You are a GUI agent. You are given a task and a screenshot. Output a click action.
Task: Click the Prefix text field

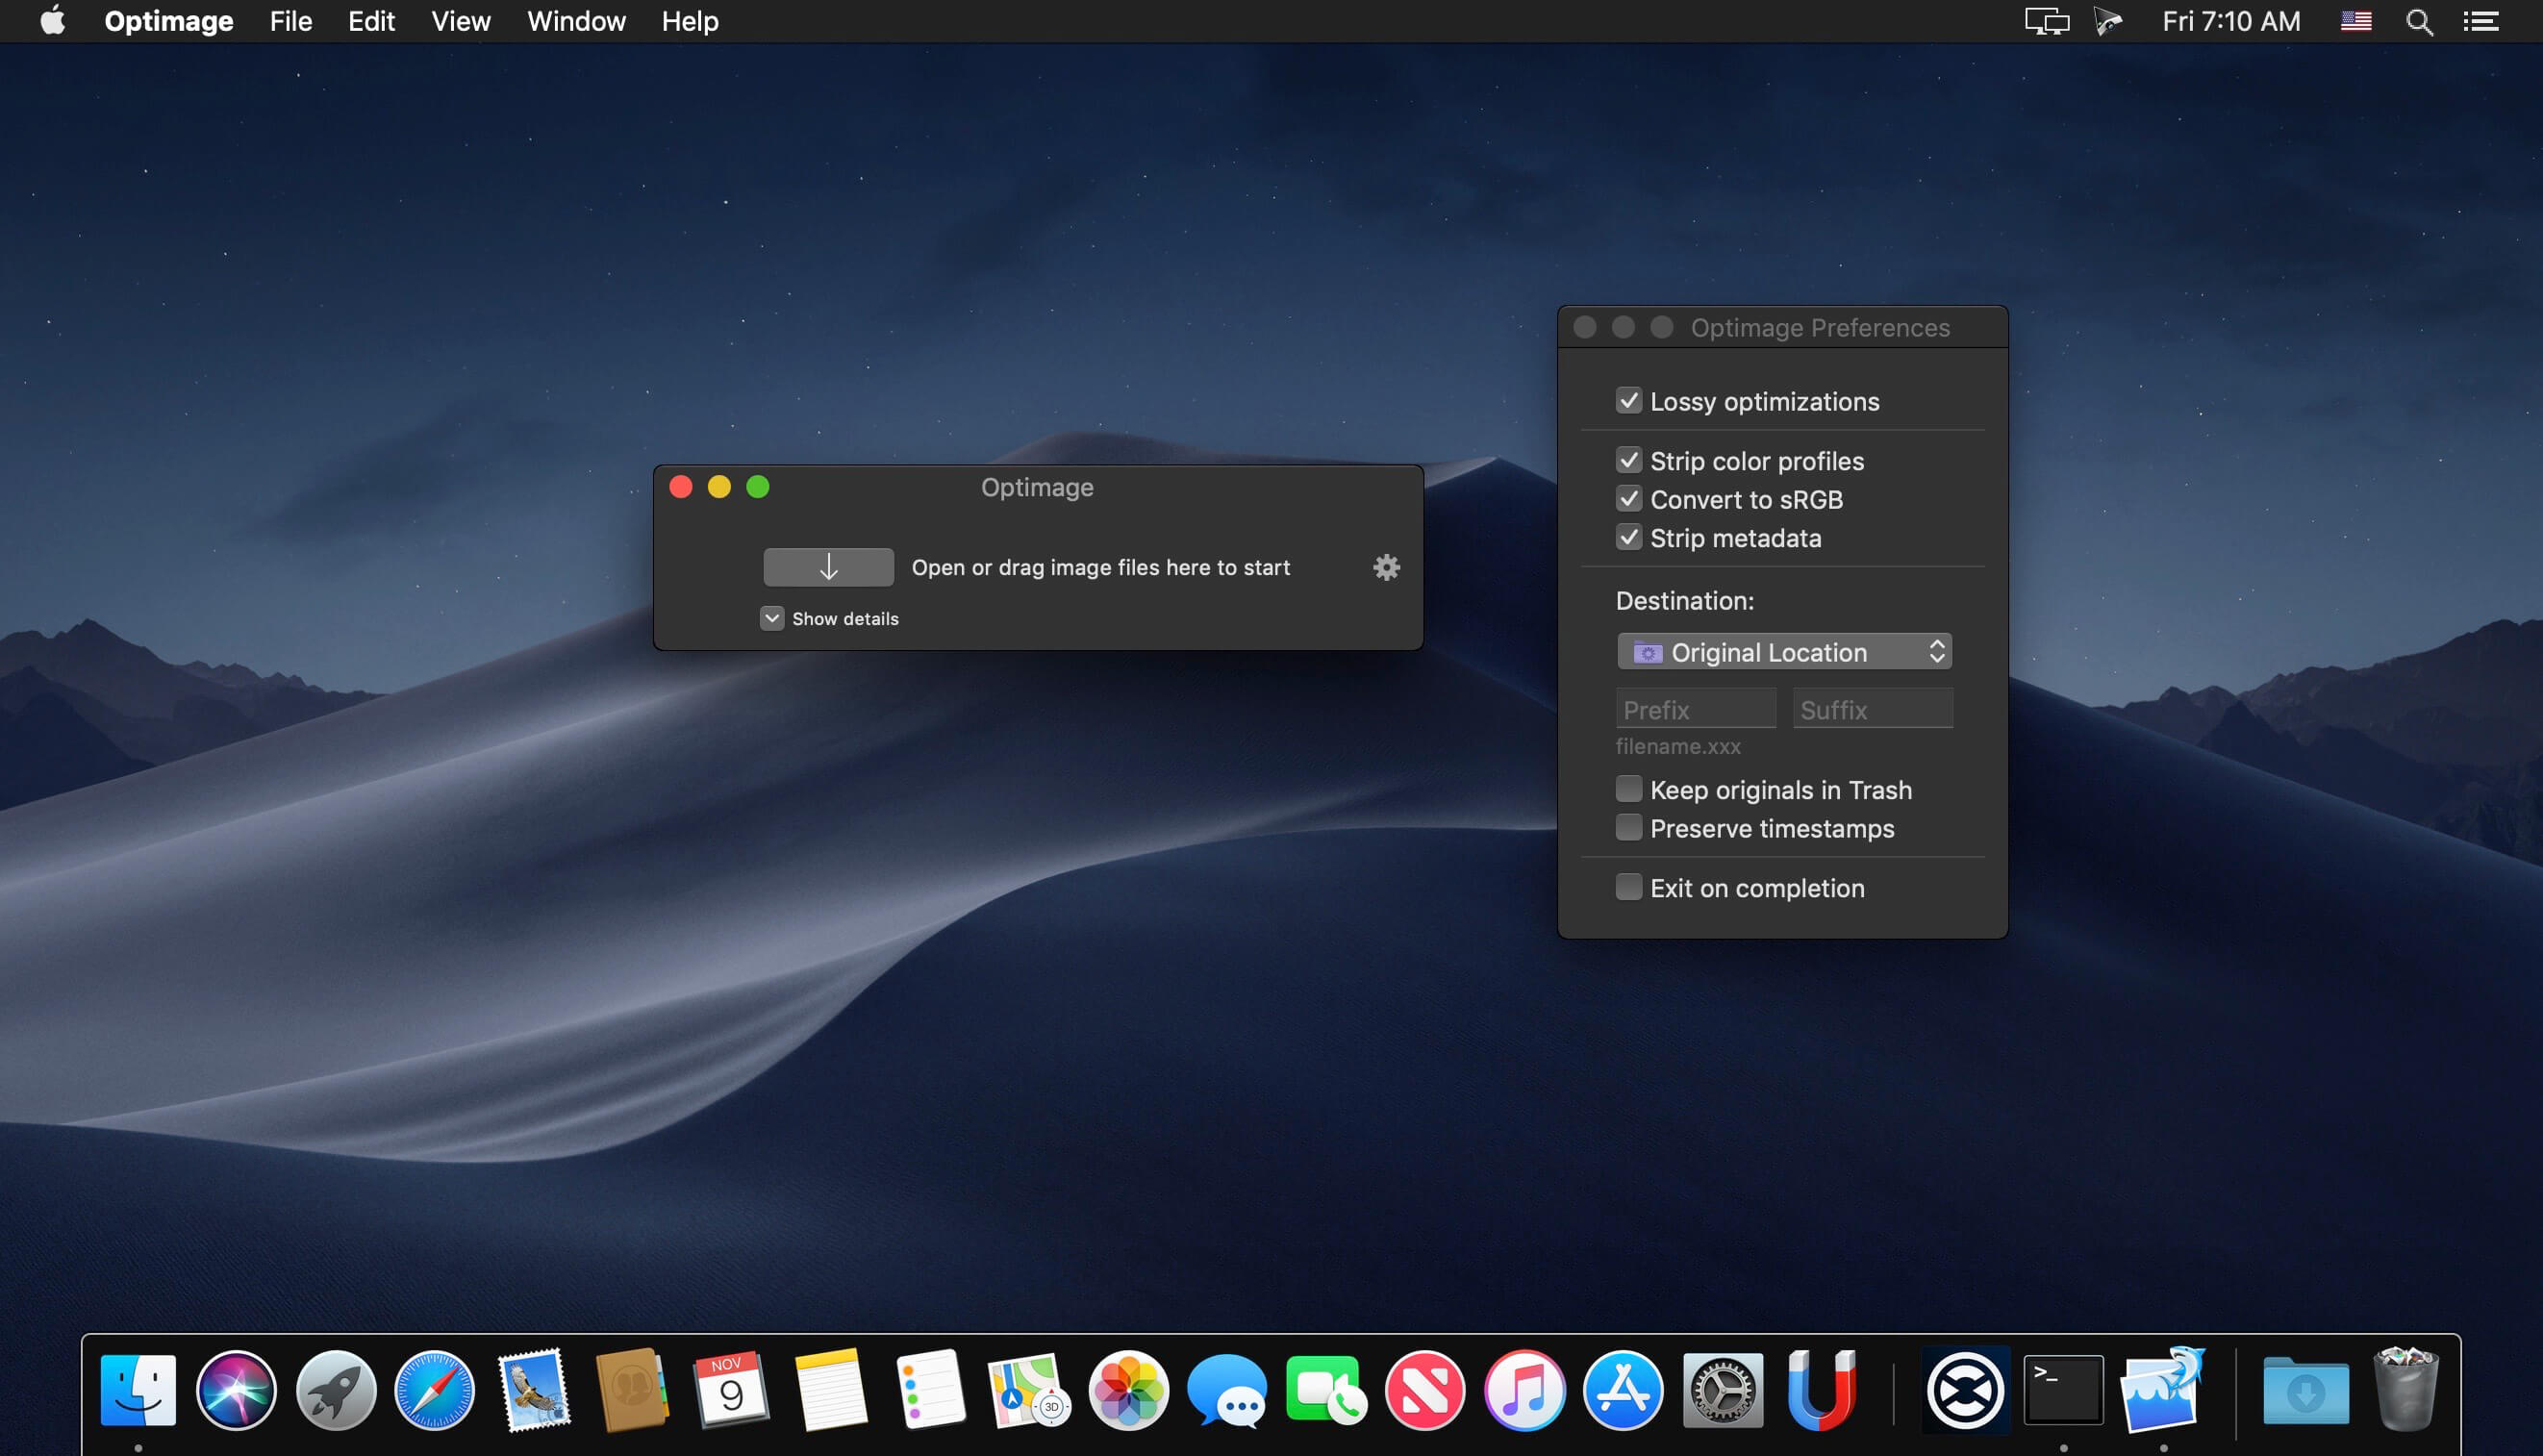coord(1695,709)
